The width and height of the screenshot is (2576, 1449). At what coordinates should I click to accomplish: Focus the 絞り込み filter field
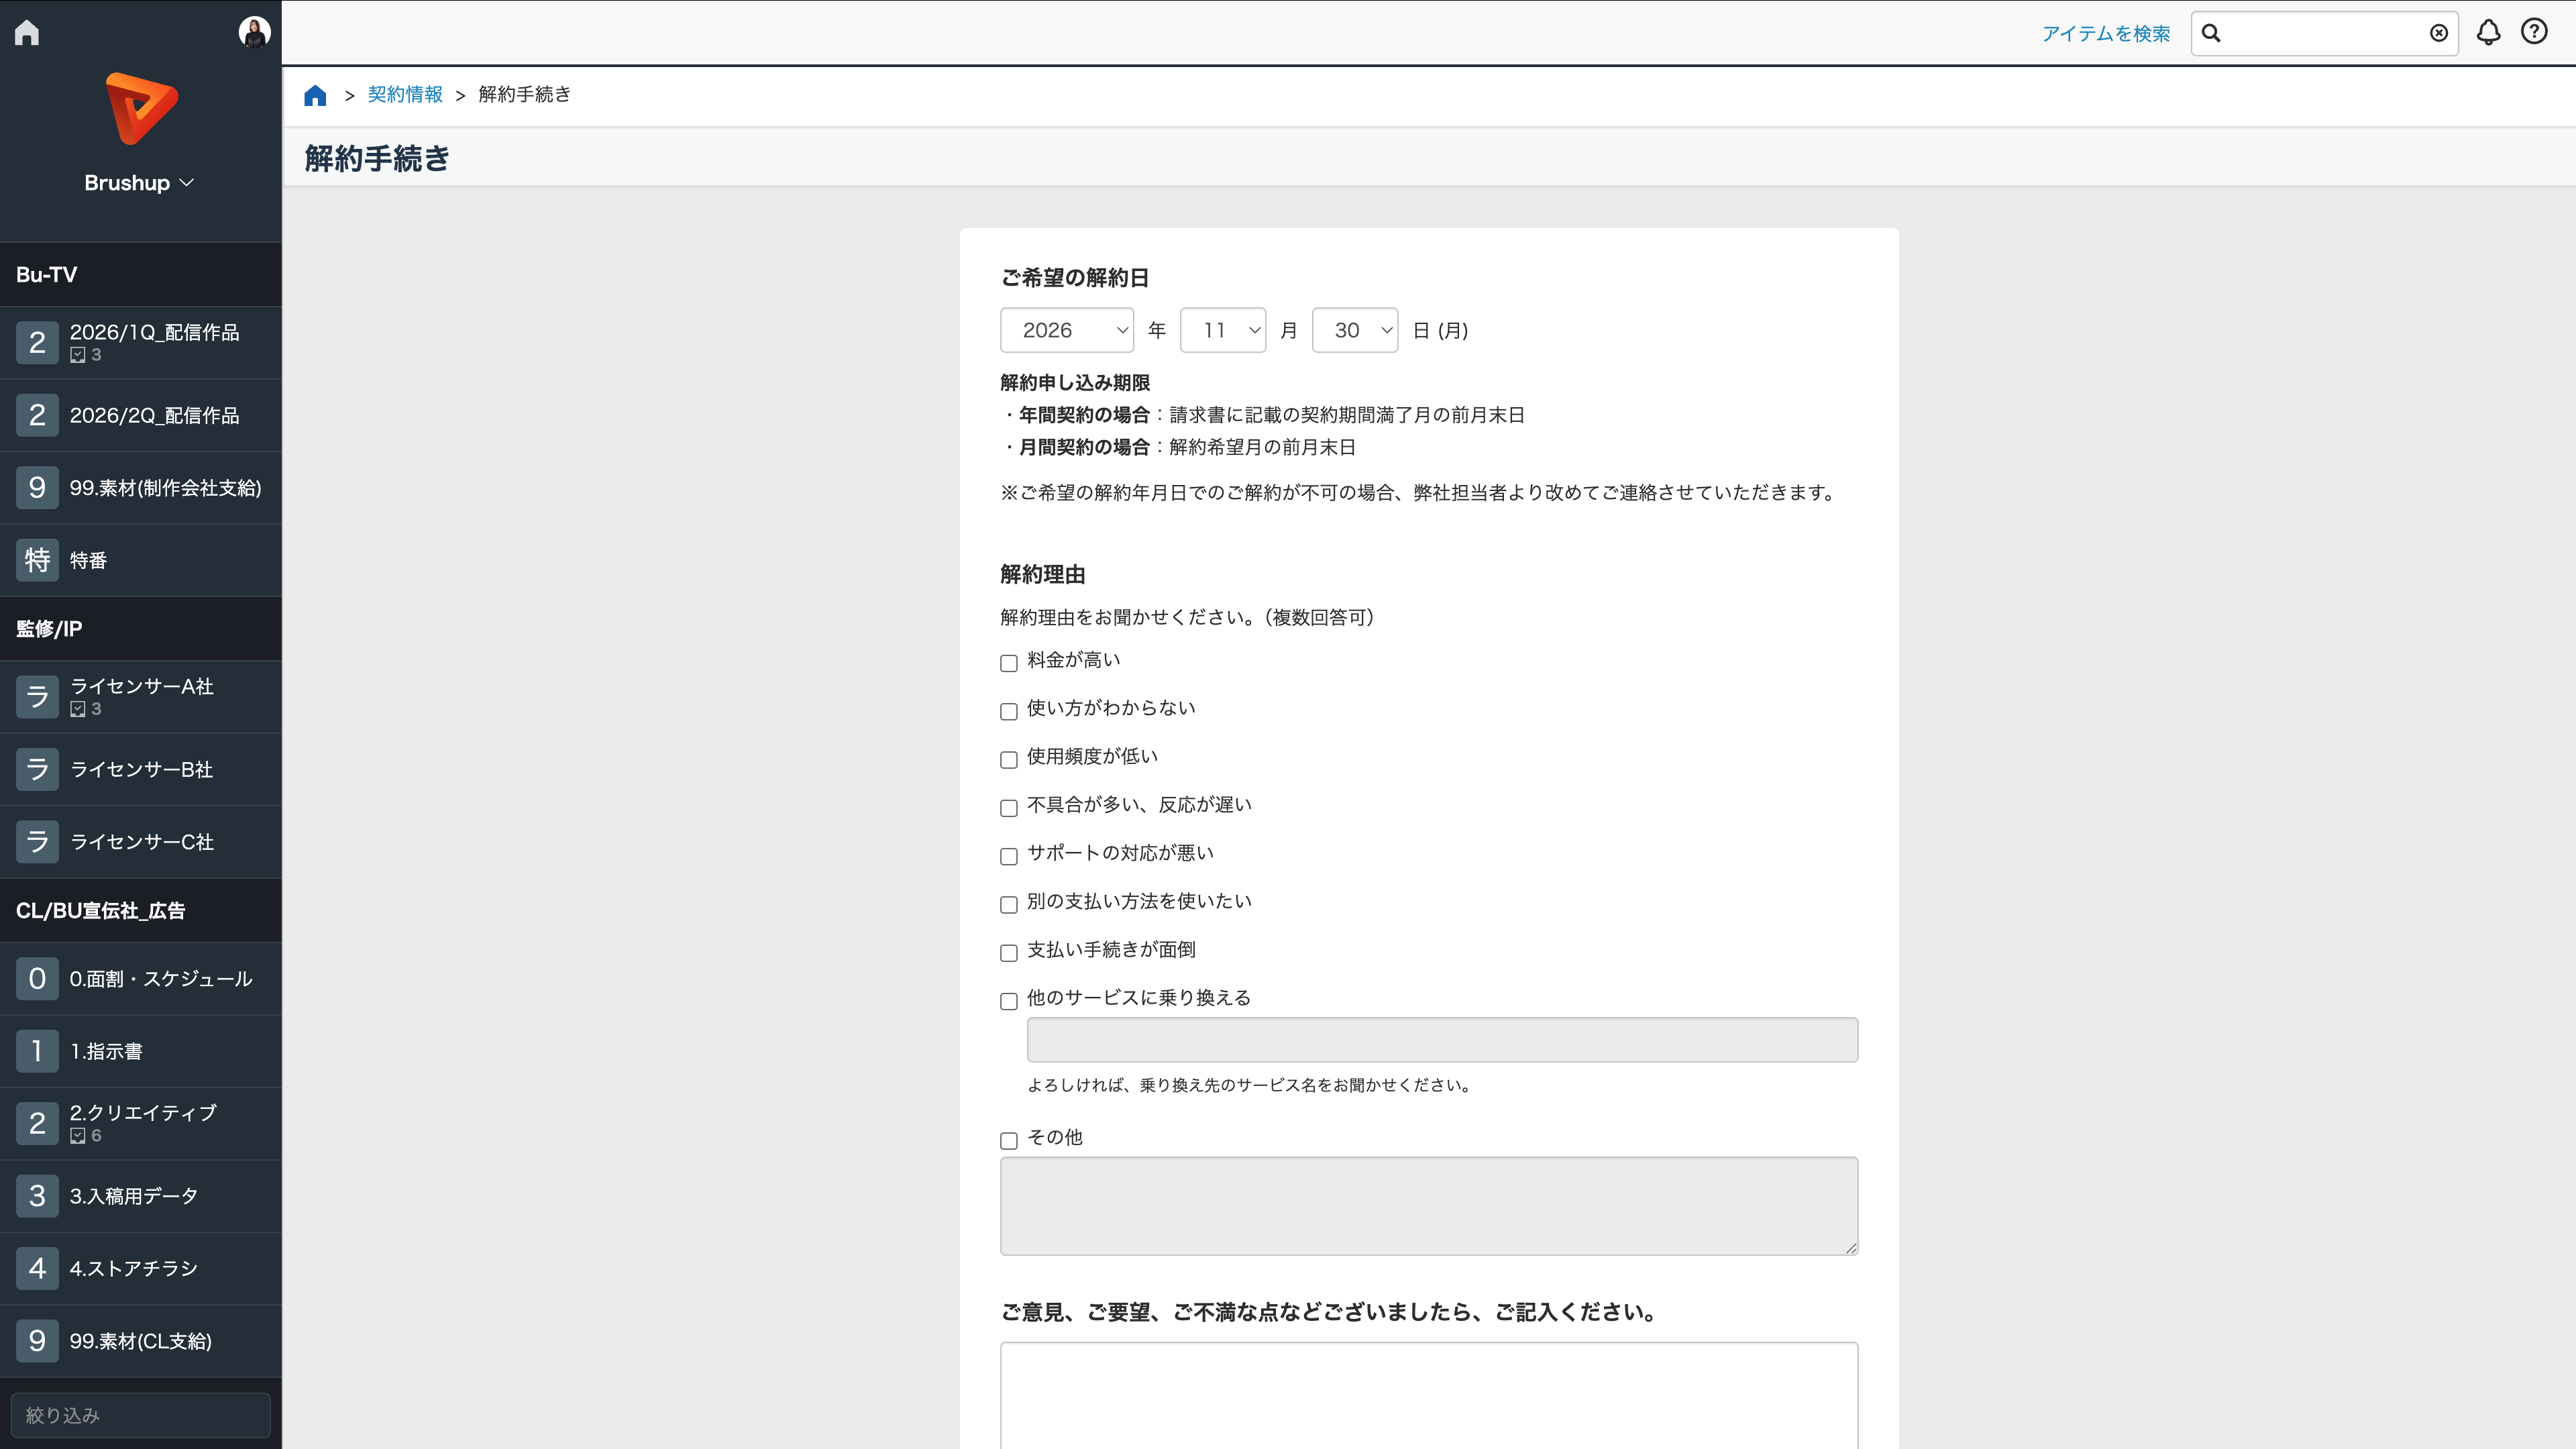pyautogui.click(x=141, y=1415)
